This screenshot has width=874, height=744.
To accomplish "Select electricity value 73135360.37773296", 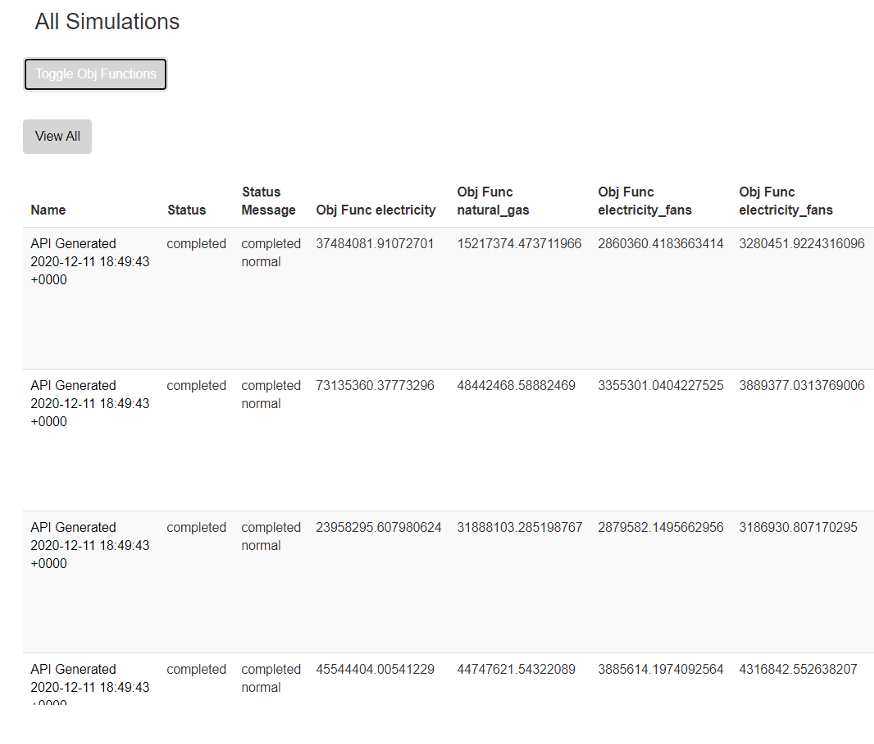I will [x=375, y=386].
